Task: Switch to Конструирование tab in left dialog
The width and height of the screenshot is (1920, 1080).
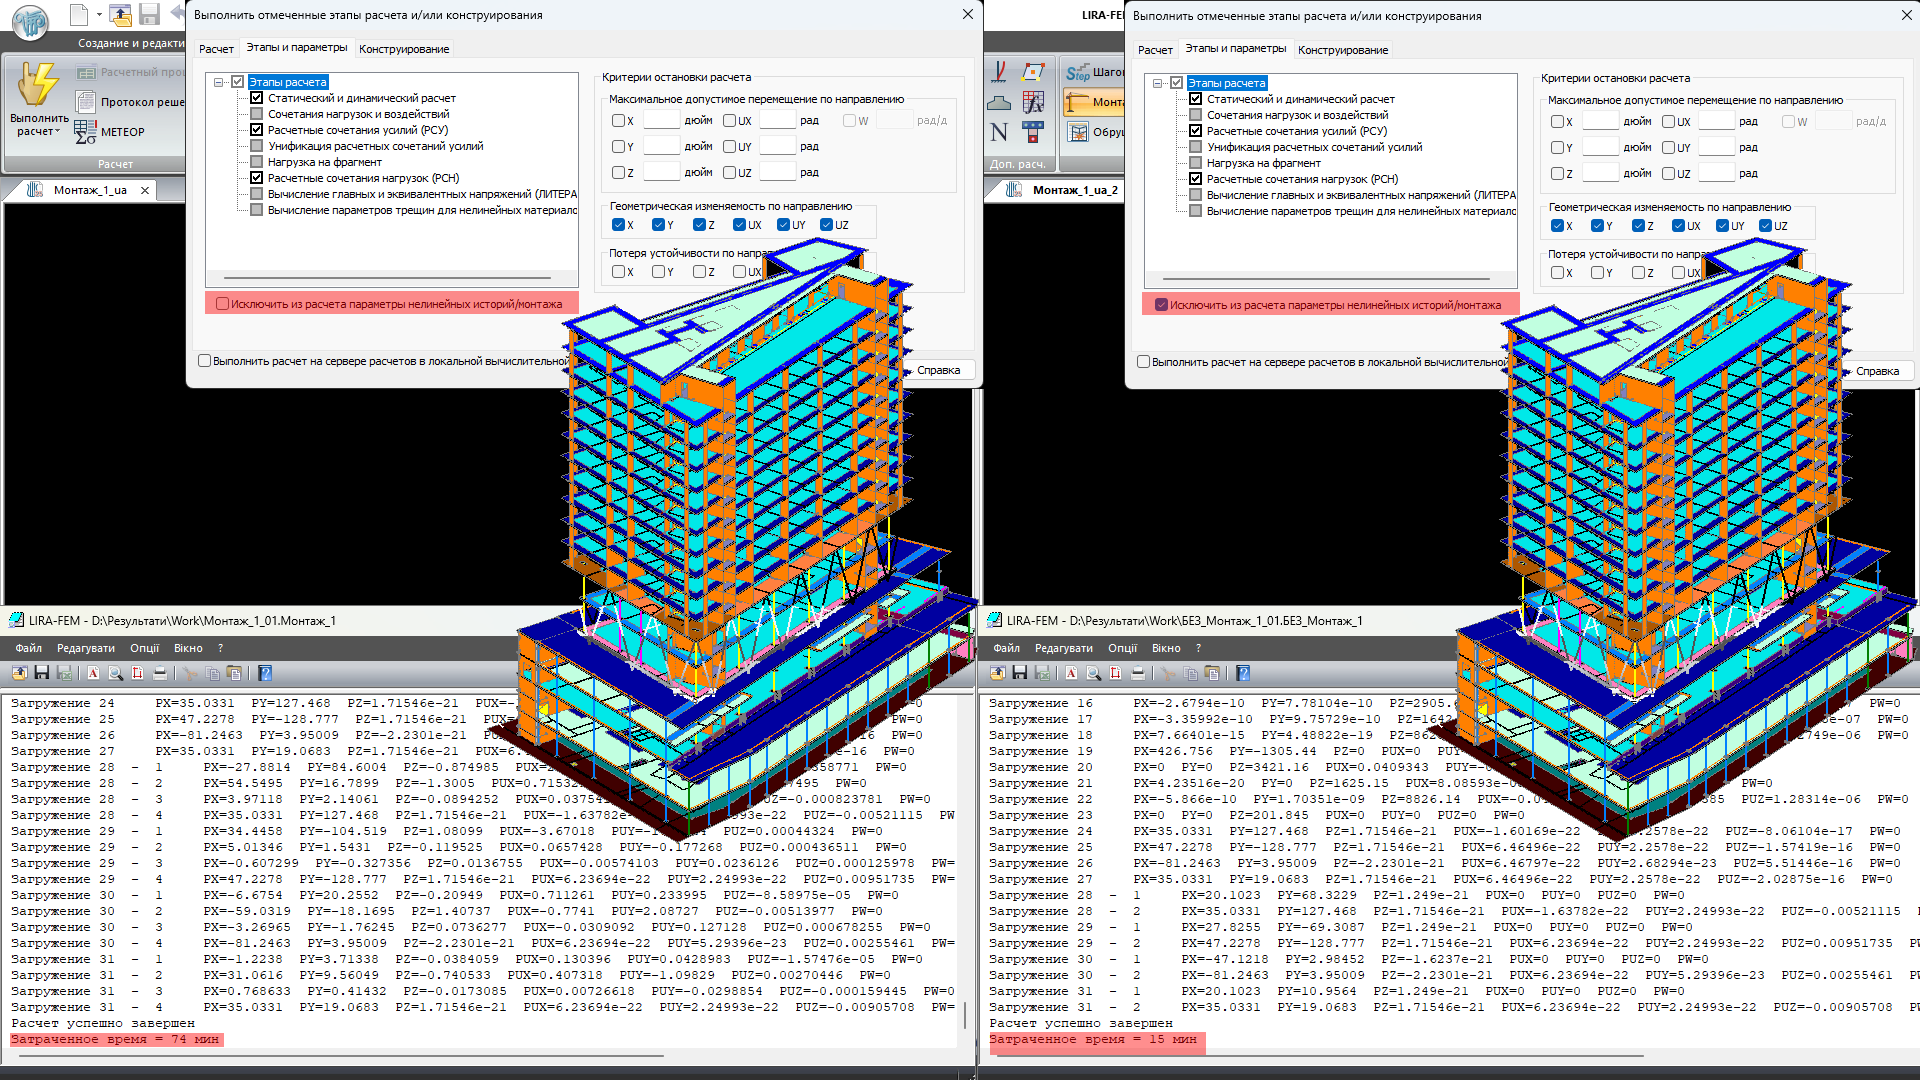Action: point(404,49)
